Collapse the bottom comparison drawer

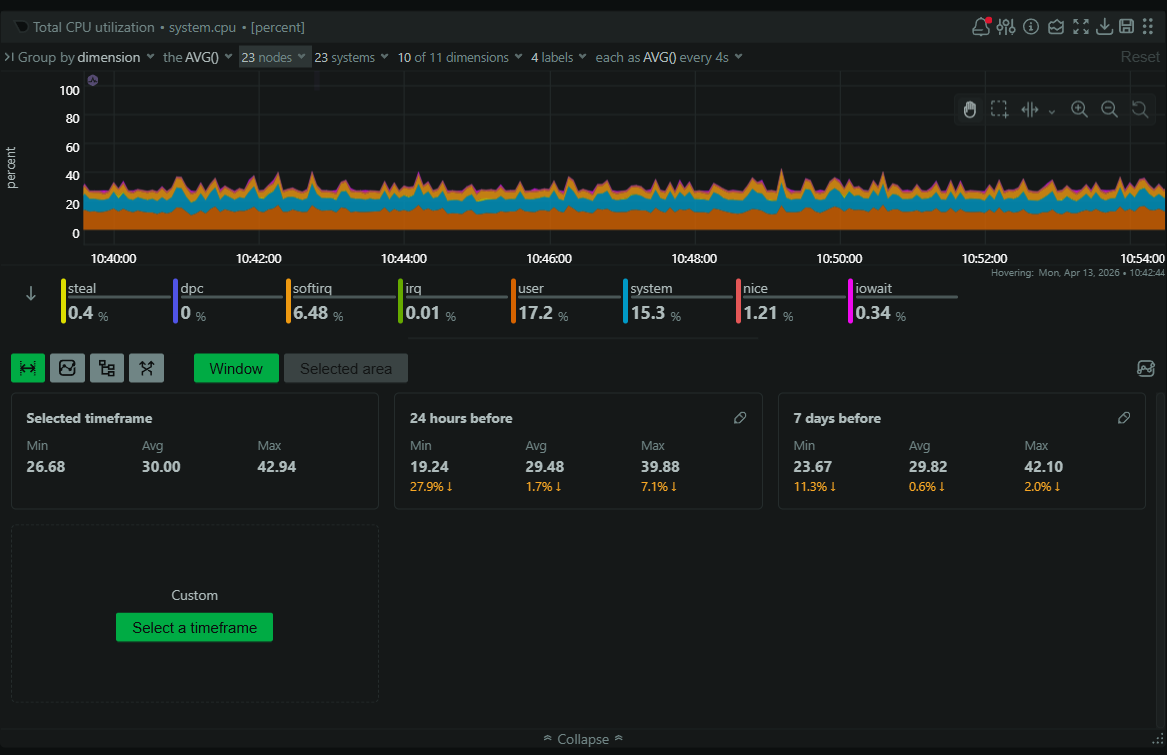coord(582,739)
